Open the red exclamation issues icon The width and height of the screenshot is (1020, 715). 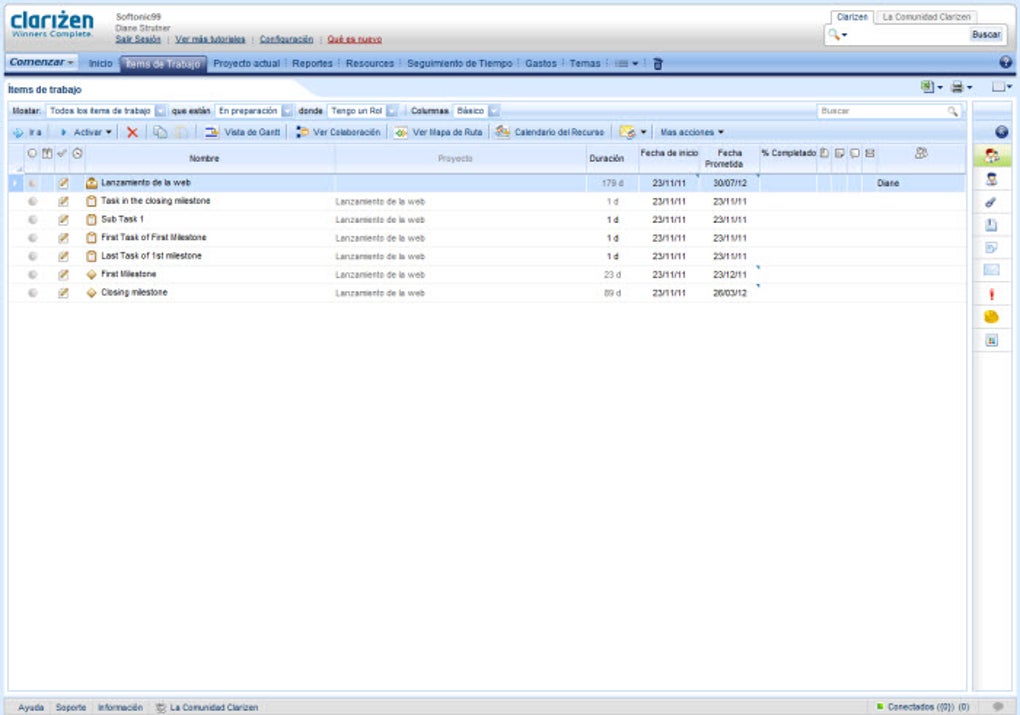coord(991,294)
